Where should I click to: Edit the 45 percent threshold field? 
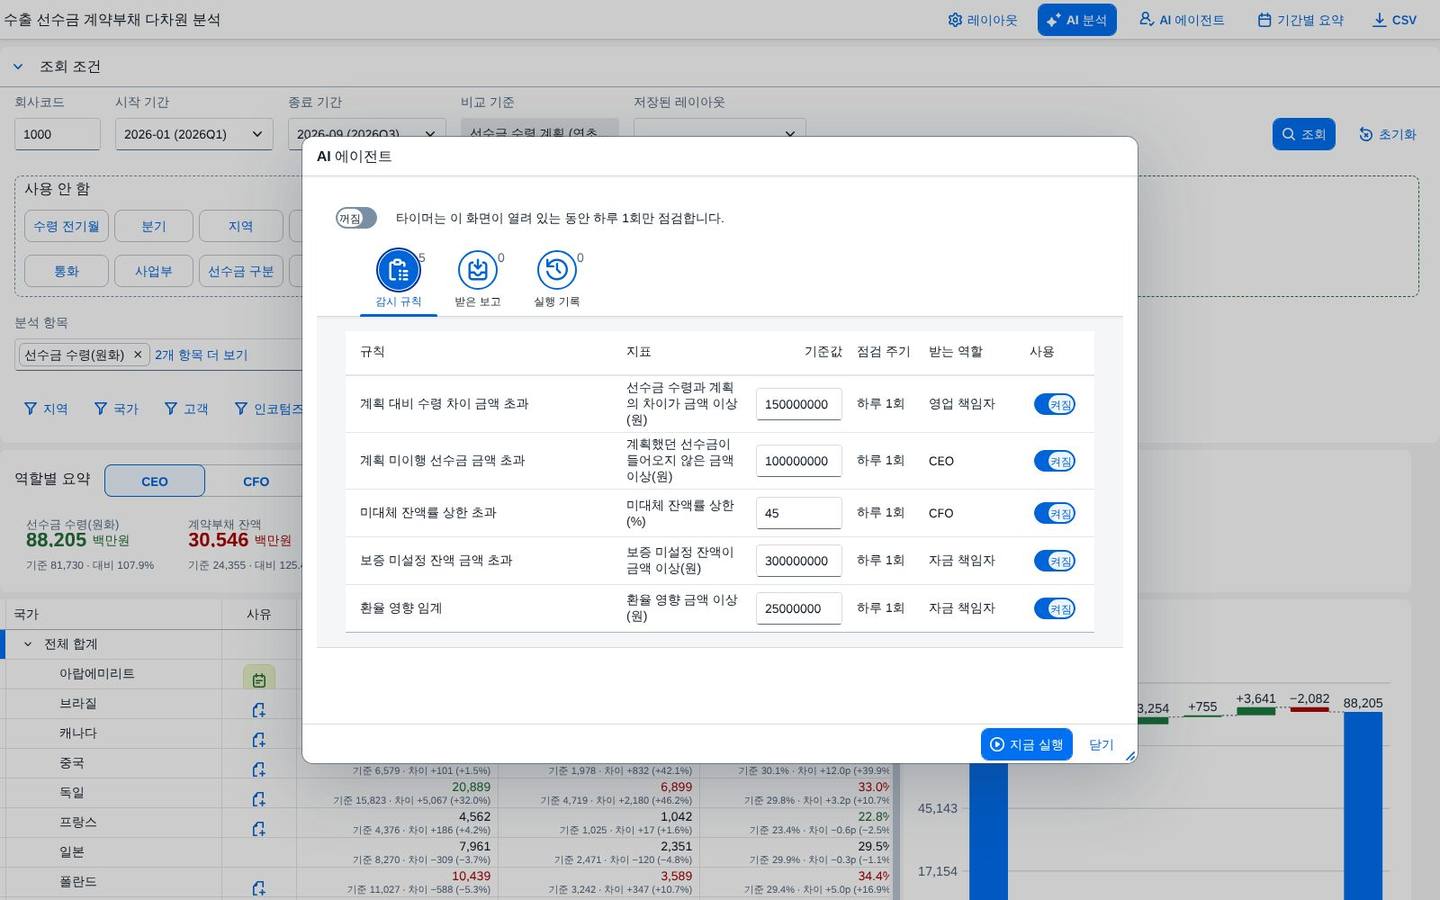(x=799, y=513)
